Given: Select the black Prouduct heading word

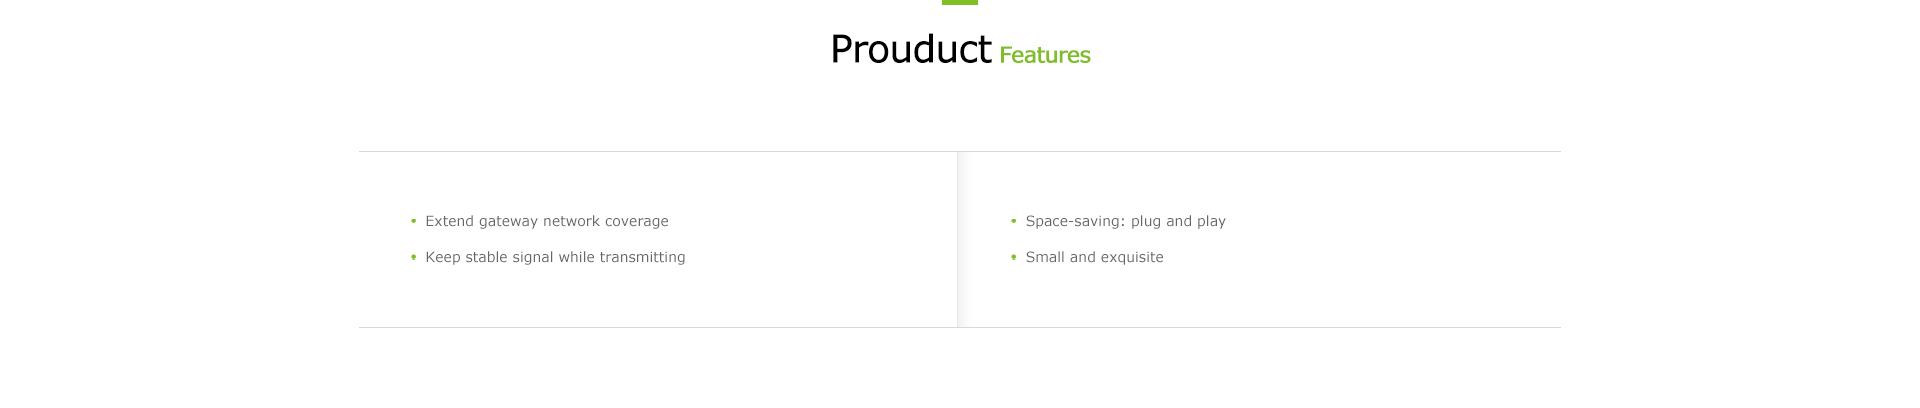Looking at the screenshot, I should coord(911,49).
